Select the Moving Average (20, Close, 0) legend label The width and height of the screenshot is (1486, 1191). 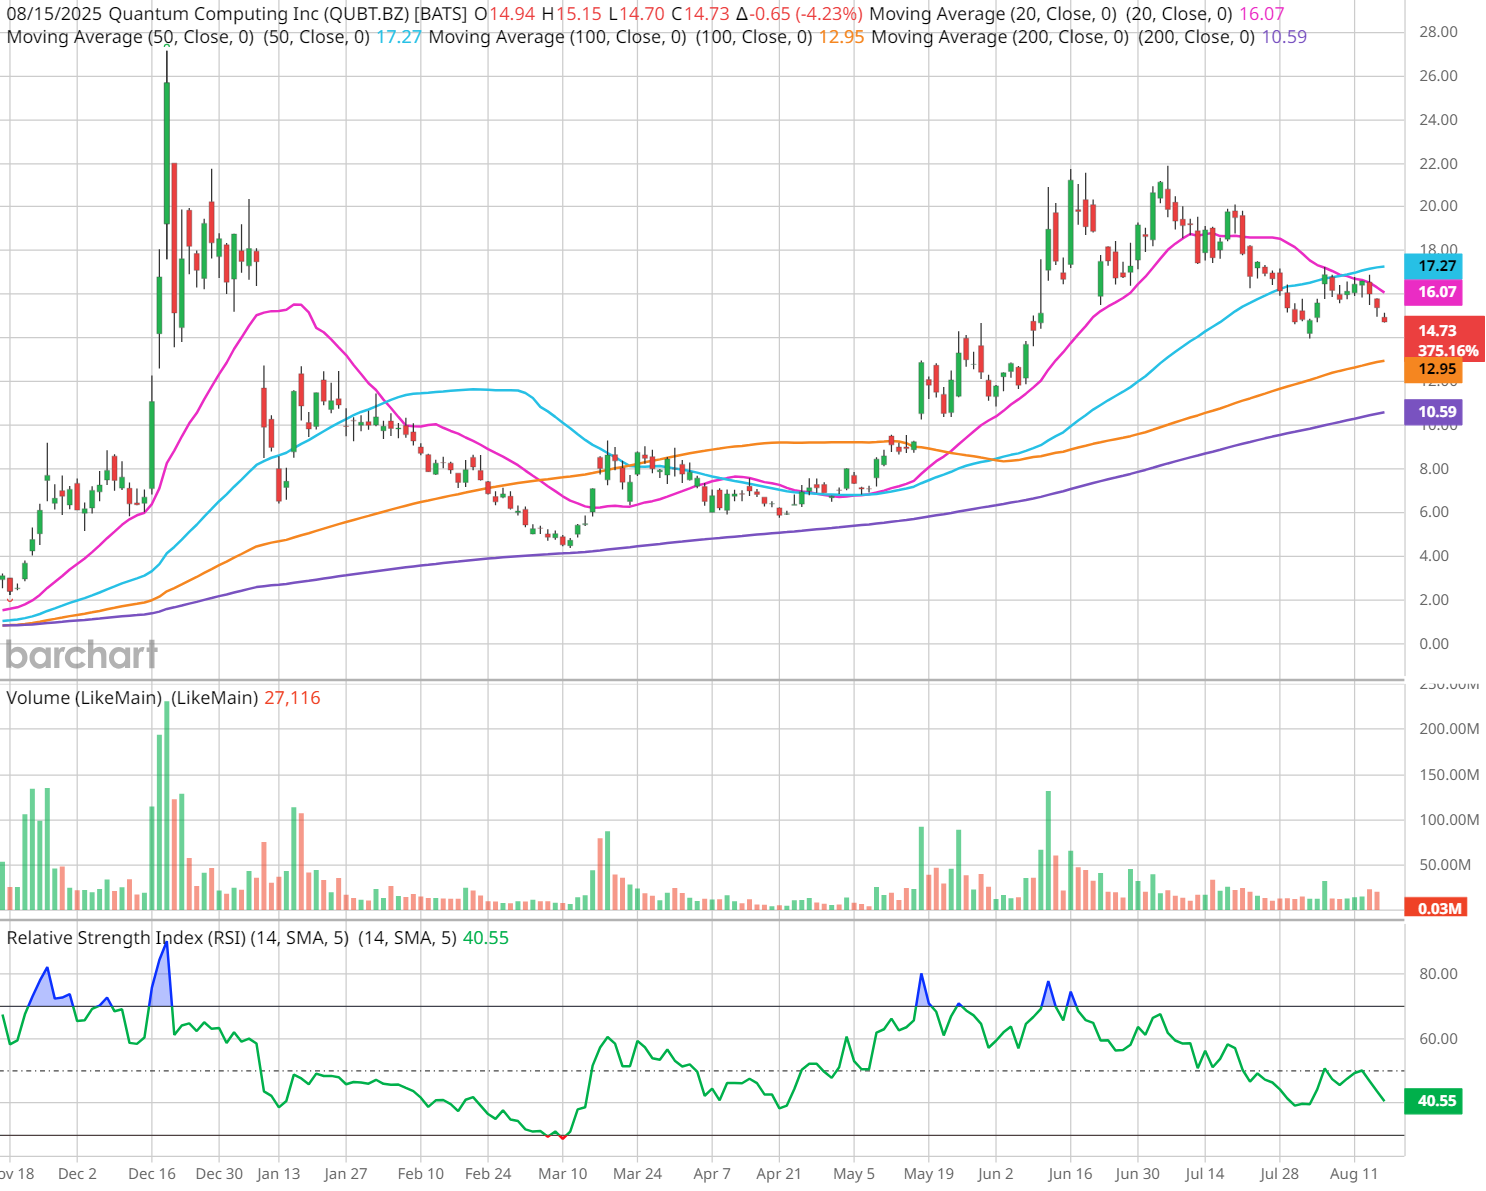(x=994, y=14)
